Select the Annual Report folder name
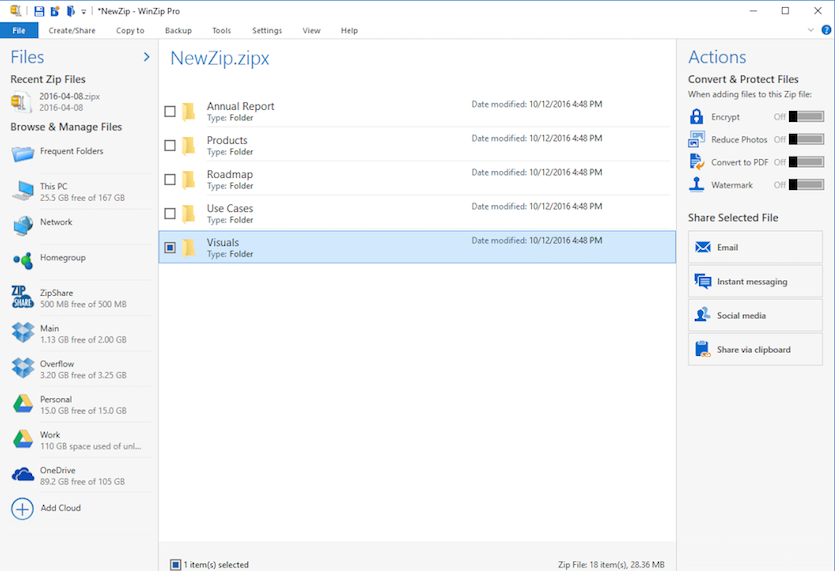 [x=240, y=106]
